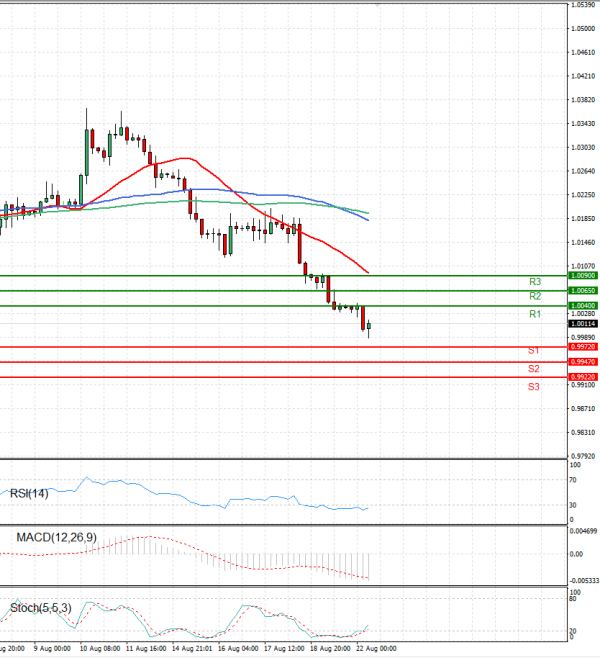Click the 1.05390 price axis value
The height and width of the screenshot is (658, 600).
tap(583, 5)
